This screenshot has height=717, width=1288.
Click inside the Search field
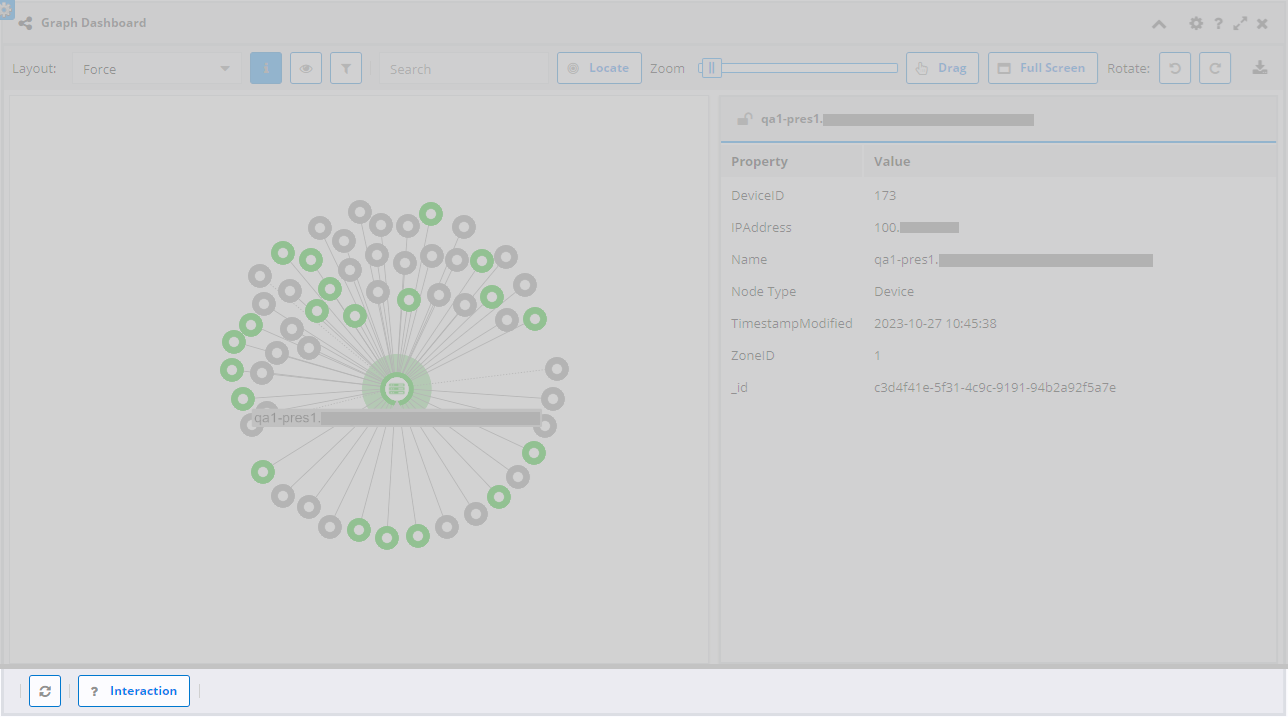[x=463, y=68]
